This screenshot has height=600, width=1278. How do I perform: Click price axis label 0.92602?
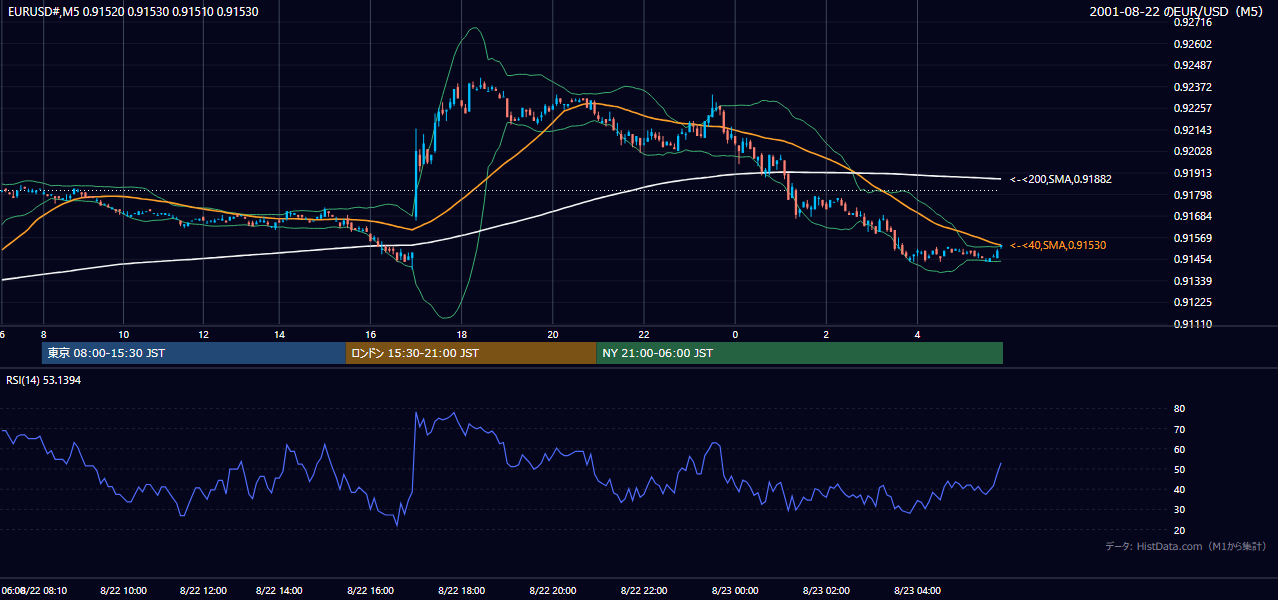point(1192,44)
